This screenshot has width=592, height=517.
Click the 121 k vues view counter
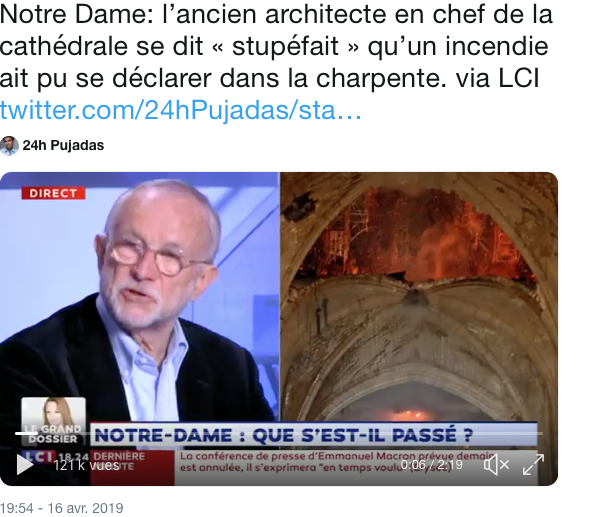[86, 465]
